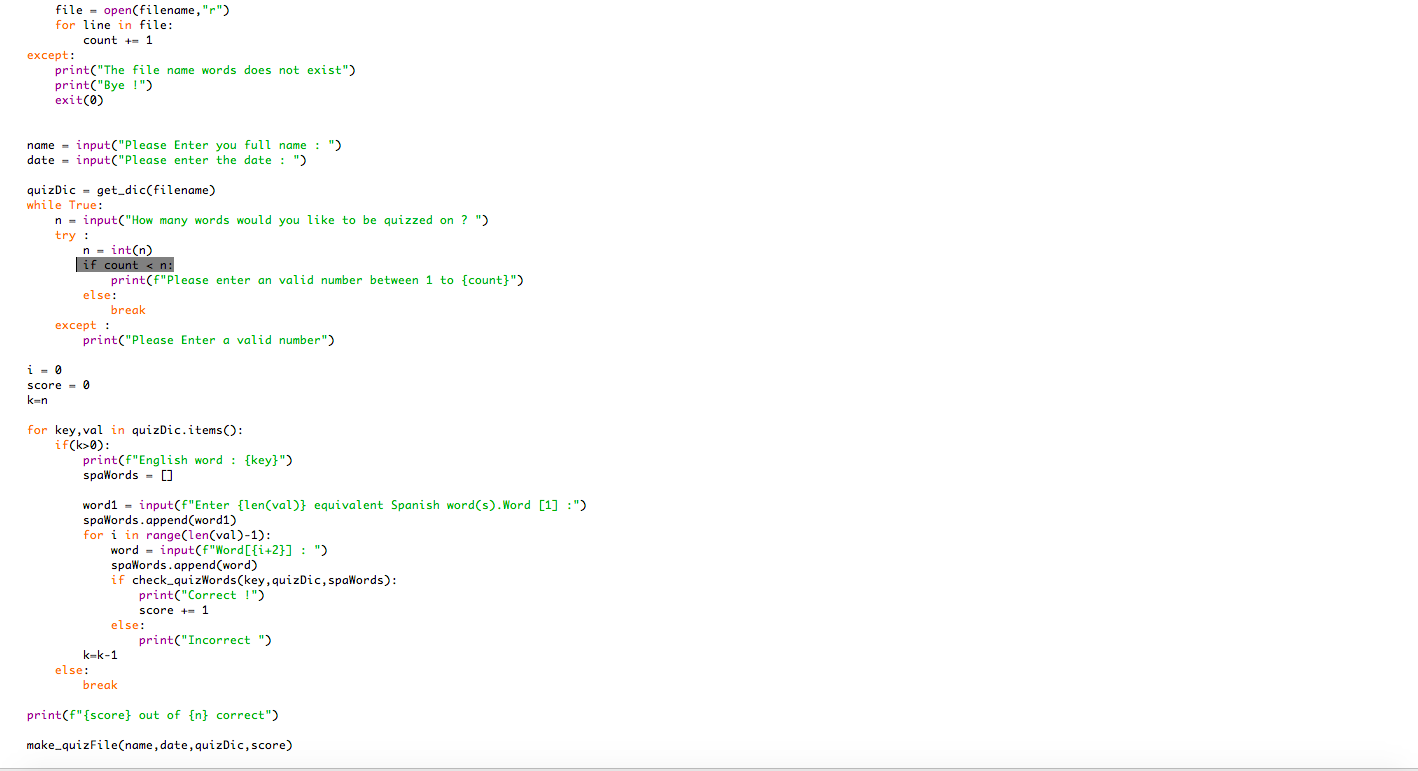
Task: Place cursor on 'for line in file:'
Action: pos(114,25)
